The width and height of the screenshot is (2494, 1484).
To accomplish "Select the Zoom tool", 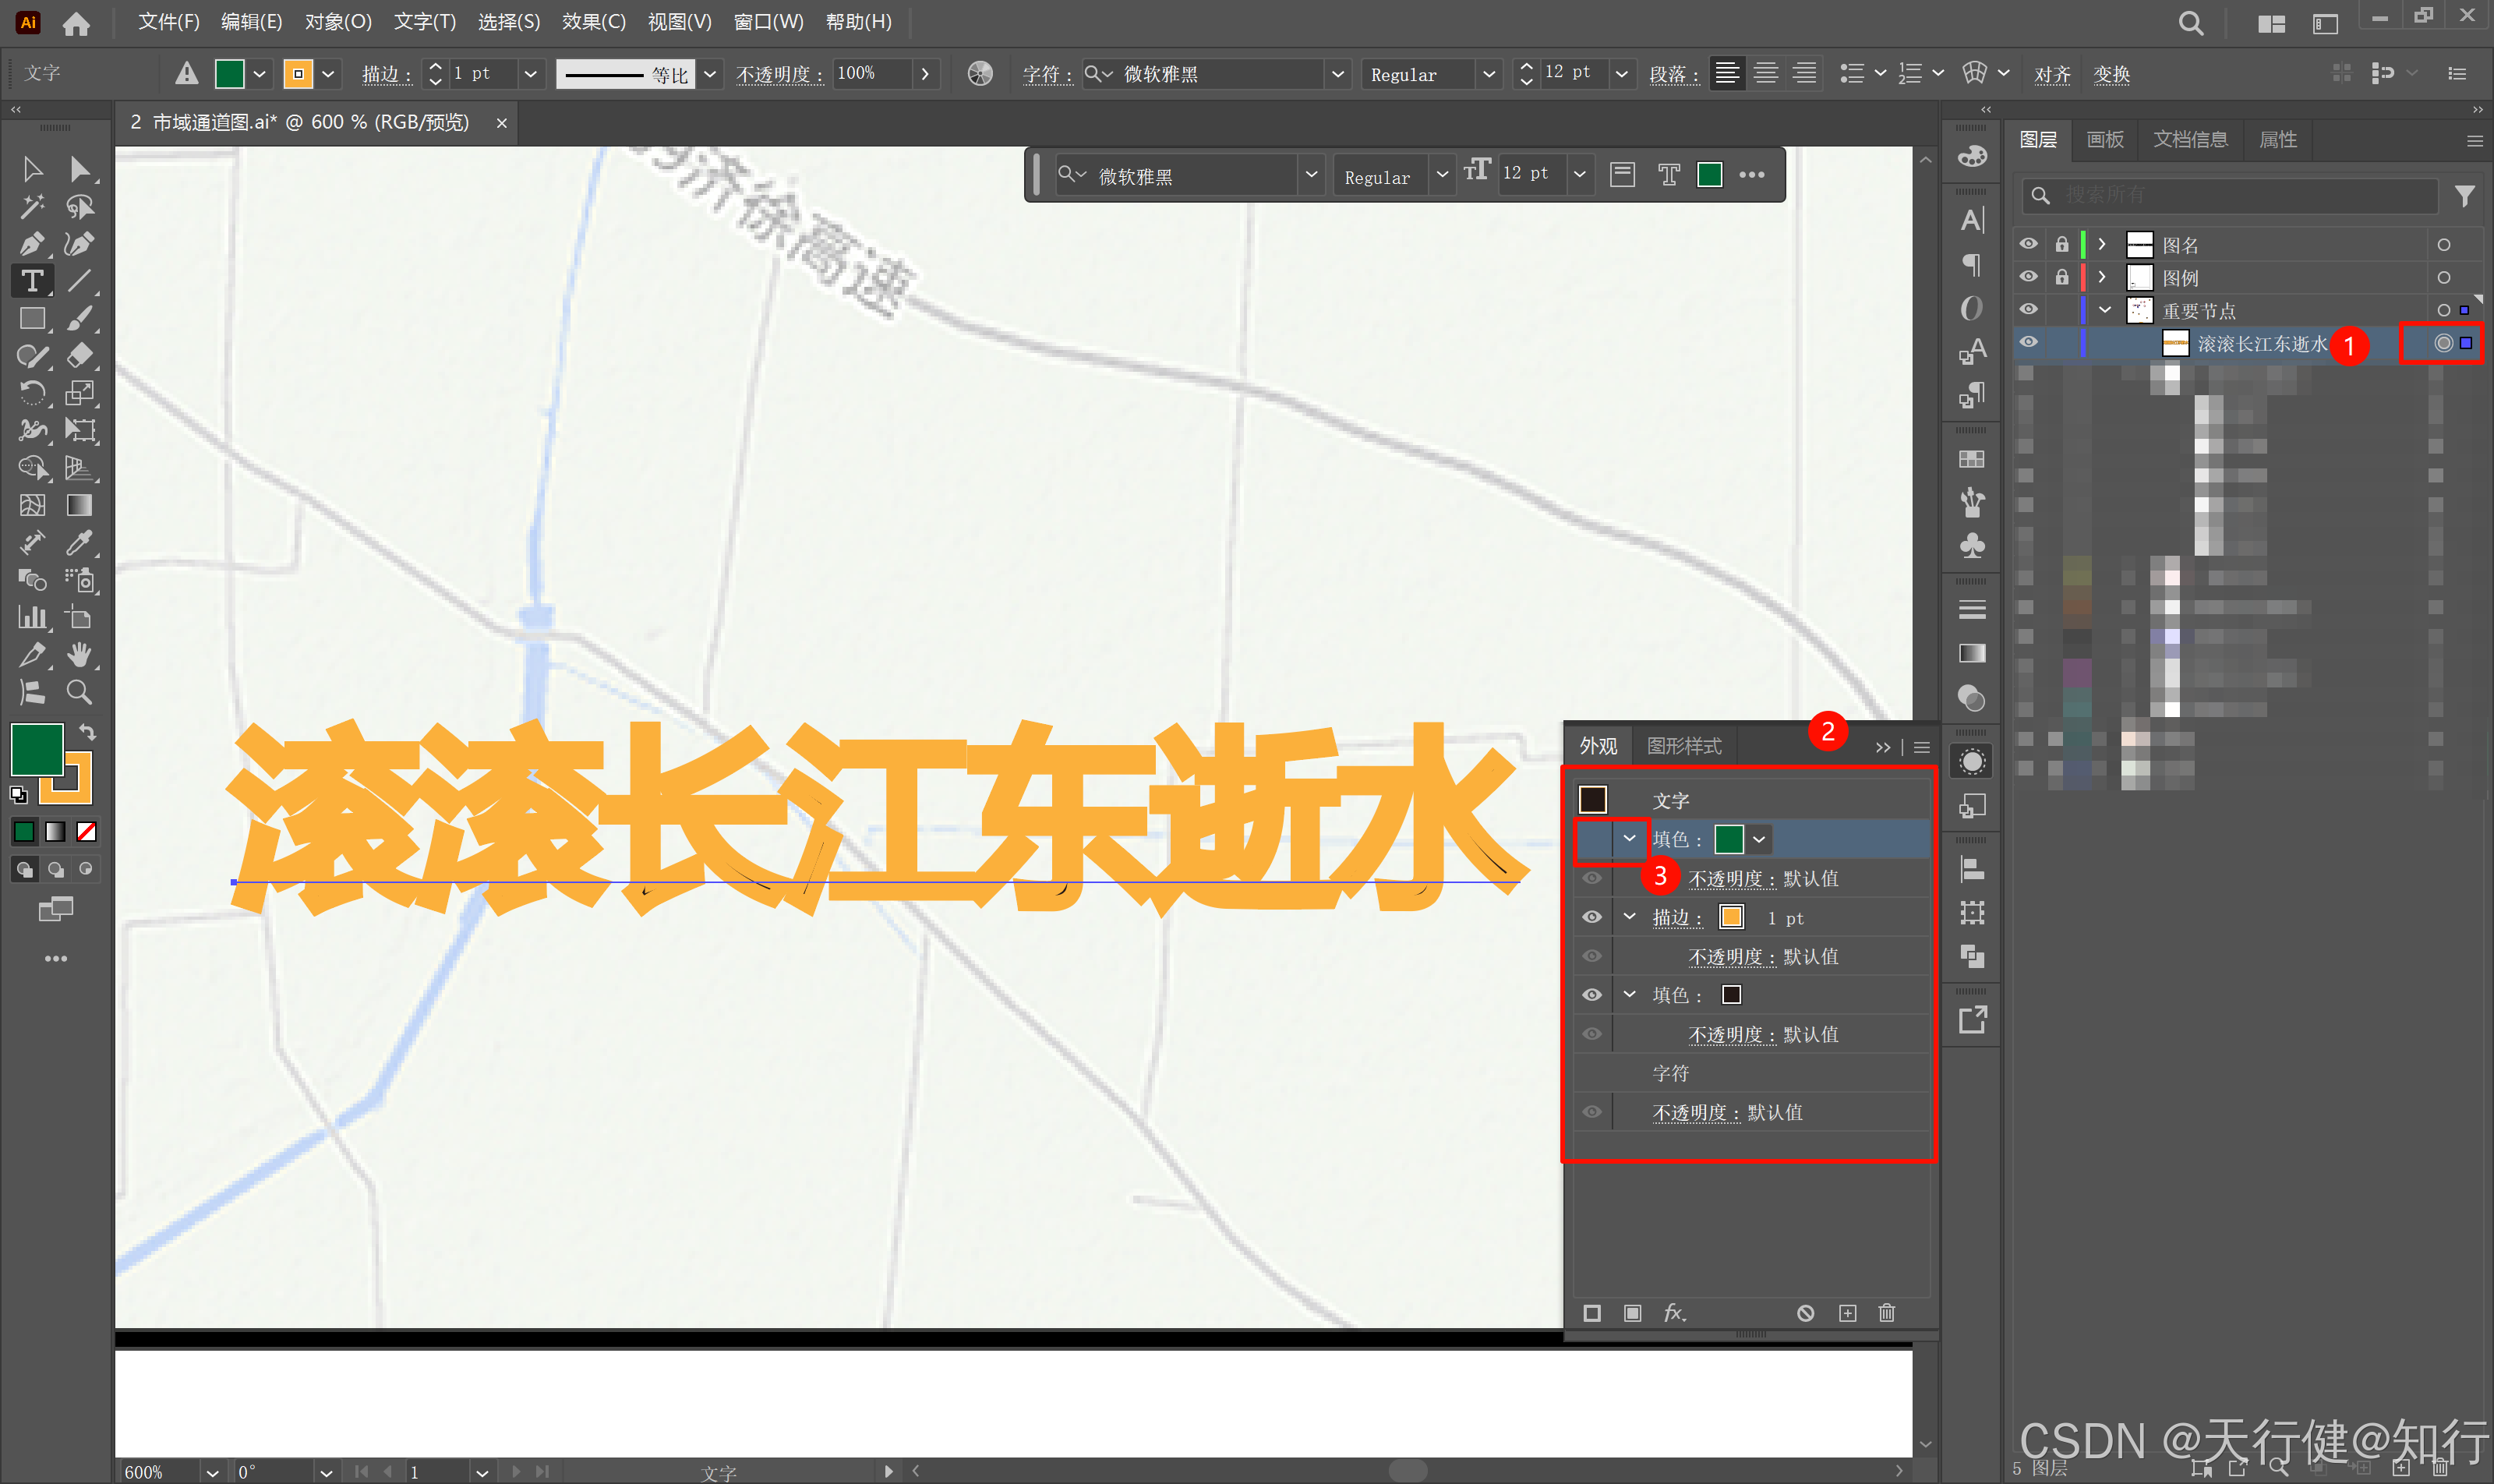I will click(79, 692).
